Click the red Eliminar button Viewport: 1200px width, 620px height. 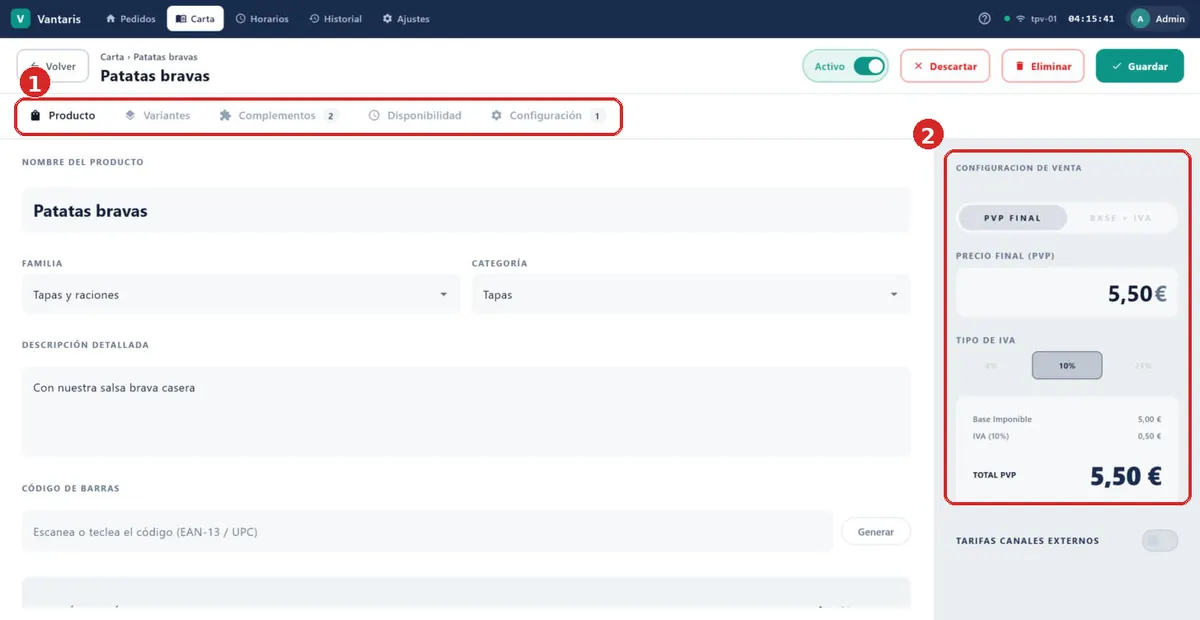coord(1043,66)
